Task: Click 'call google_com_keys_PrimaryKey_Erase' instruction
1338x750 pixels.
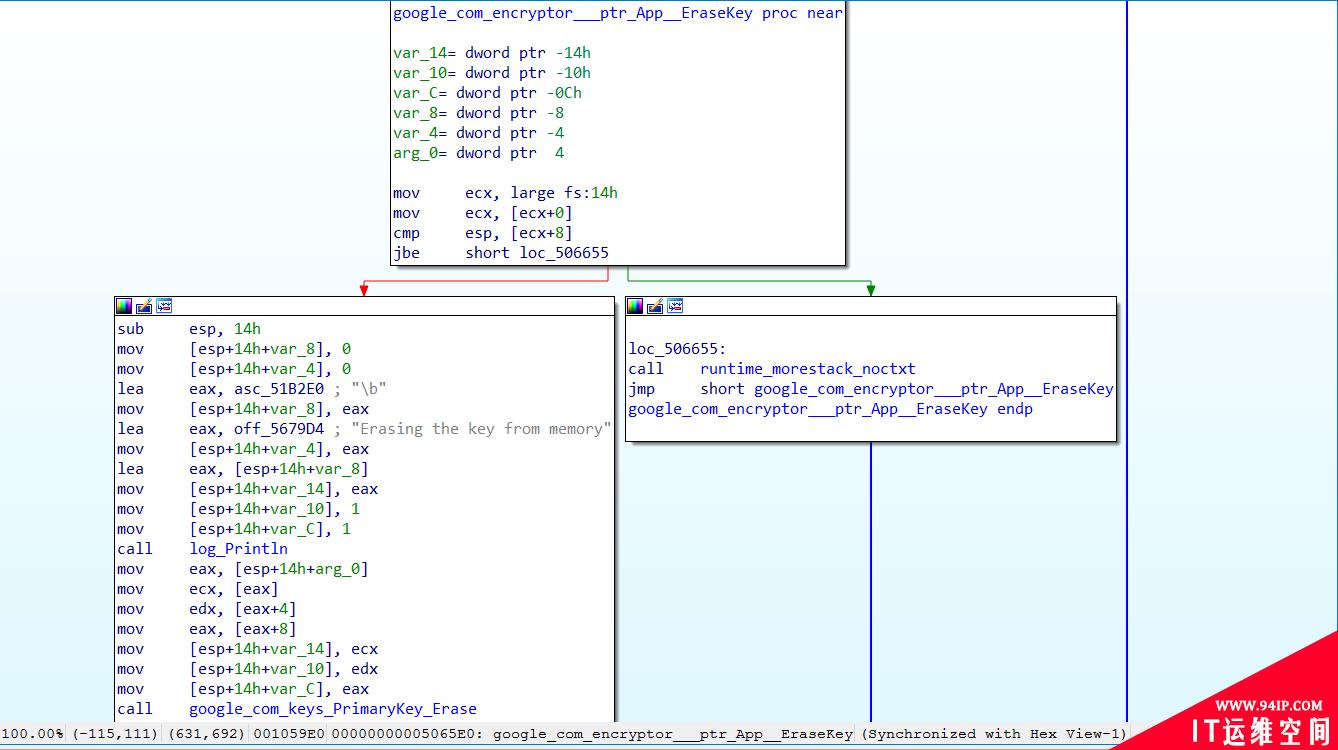Action: 297,709
